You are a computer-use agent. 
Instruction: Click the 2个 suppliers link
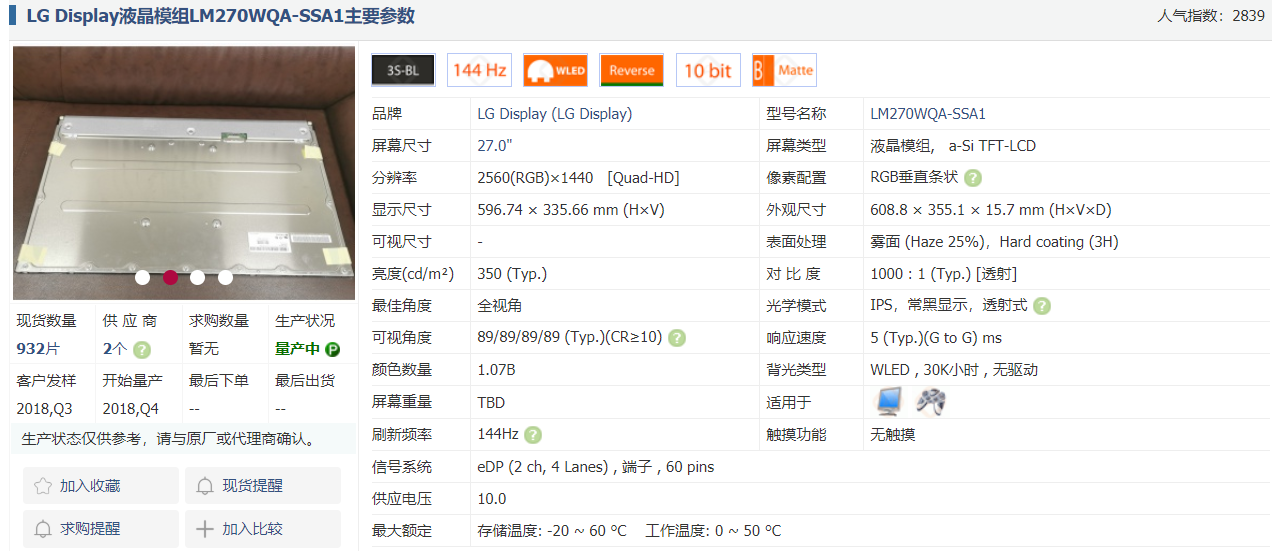pyautogui.click(x=116, y=349)
